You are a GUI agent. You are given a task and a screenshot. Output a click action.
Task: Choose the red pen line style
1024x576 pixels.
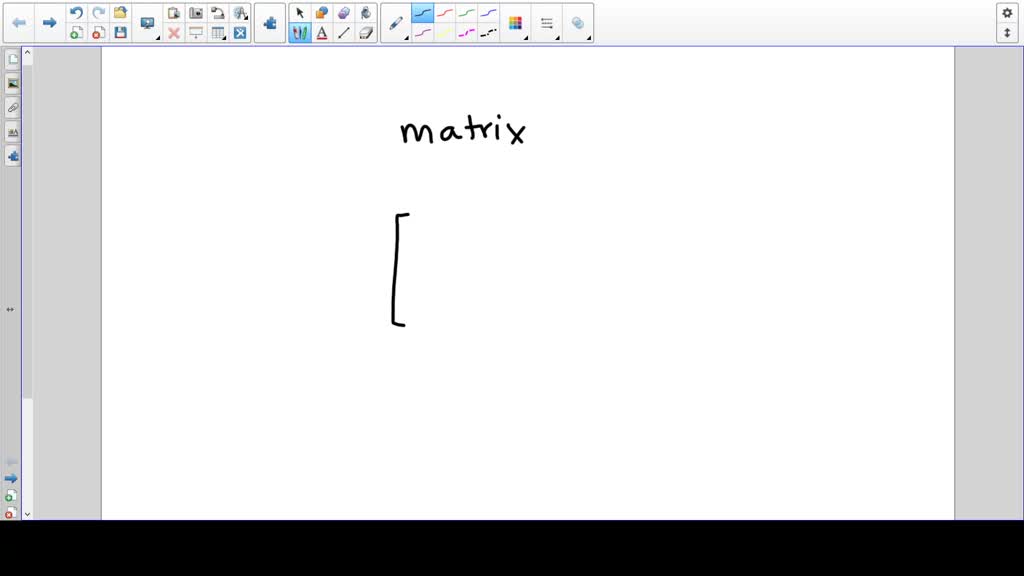point(445,12)
